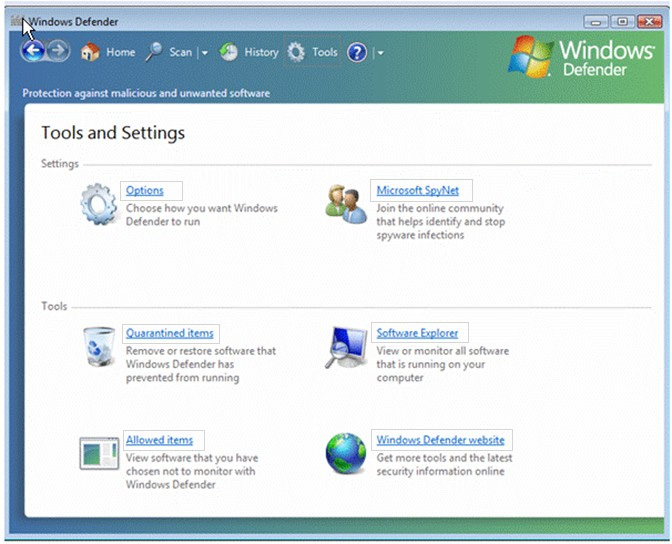672x544 pixels.
Task: Maximize the Windows Defender window
Action: pyautogui.click(x=623, y=21)
